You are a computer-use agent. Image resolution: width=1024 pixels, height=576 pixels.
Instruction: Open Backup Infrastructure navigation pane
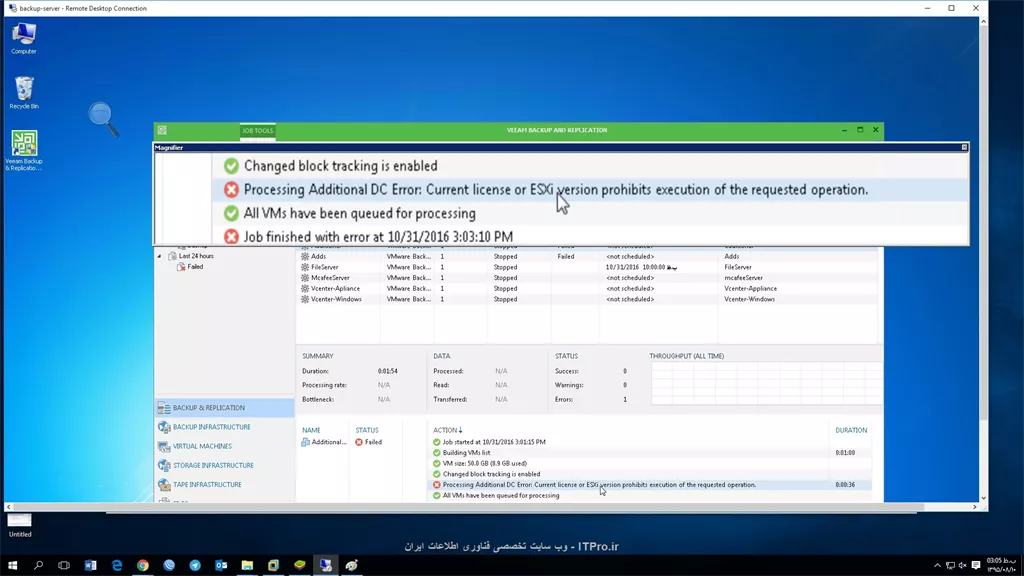[225, 427]
